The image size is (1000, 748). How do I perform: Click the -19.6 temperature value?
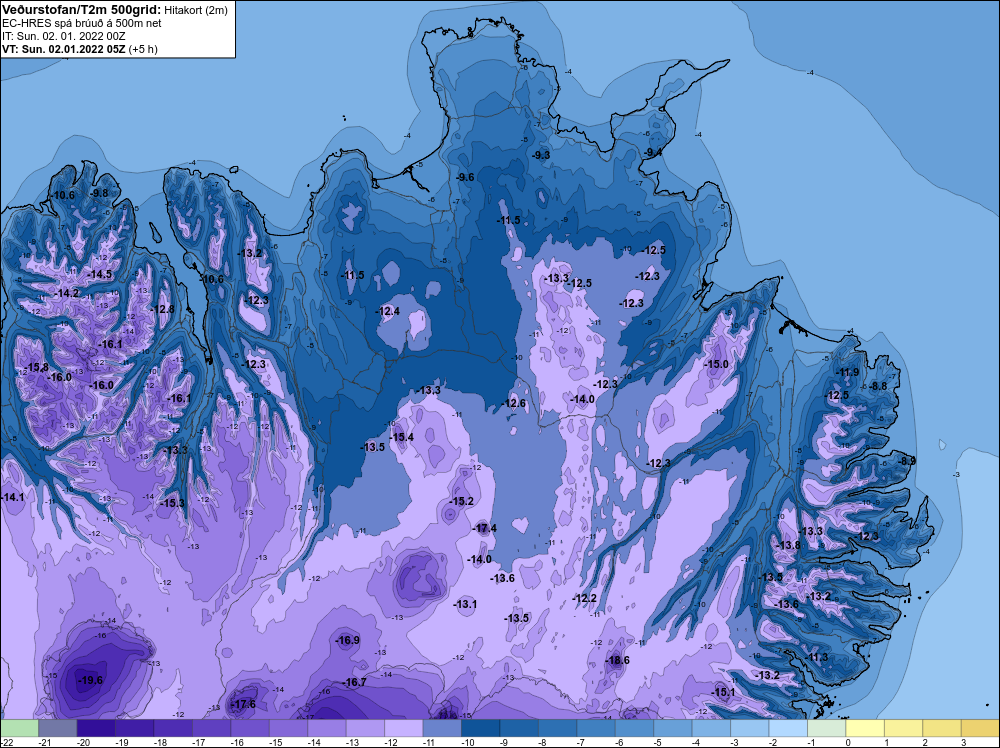pos(90,680)
